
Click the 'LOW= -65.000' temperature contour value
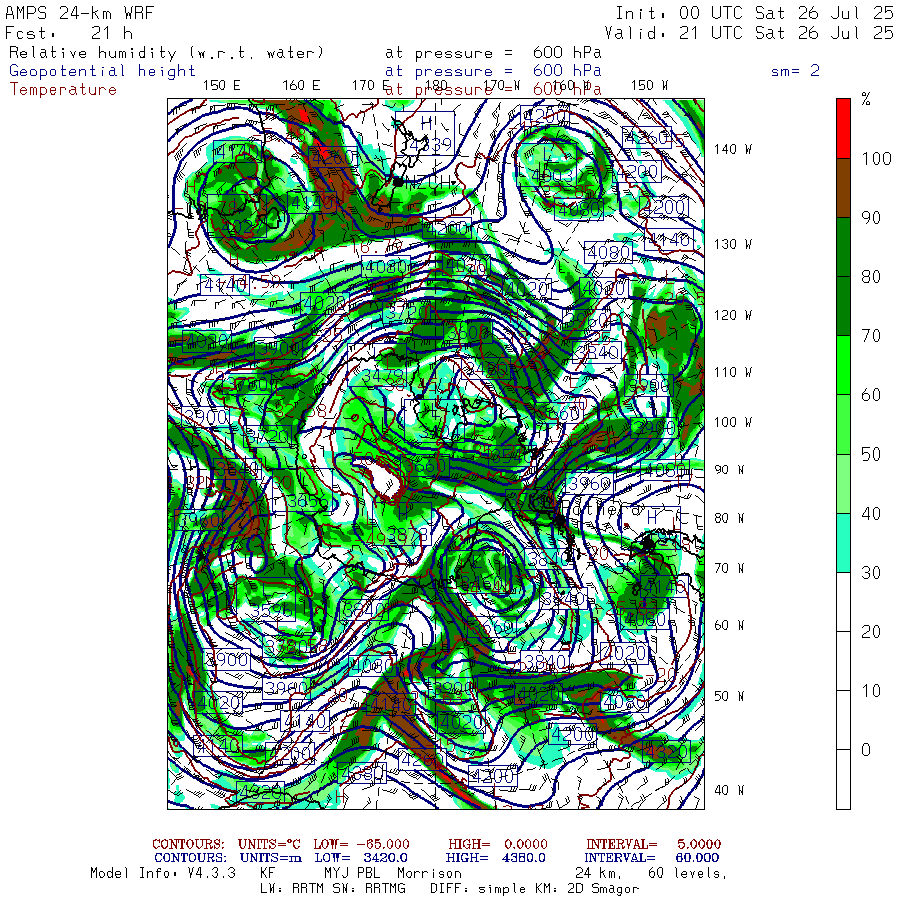point(362,844)
